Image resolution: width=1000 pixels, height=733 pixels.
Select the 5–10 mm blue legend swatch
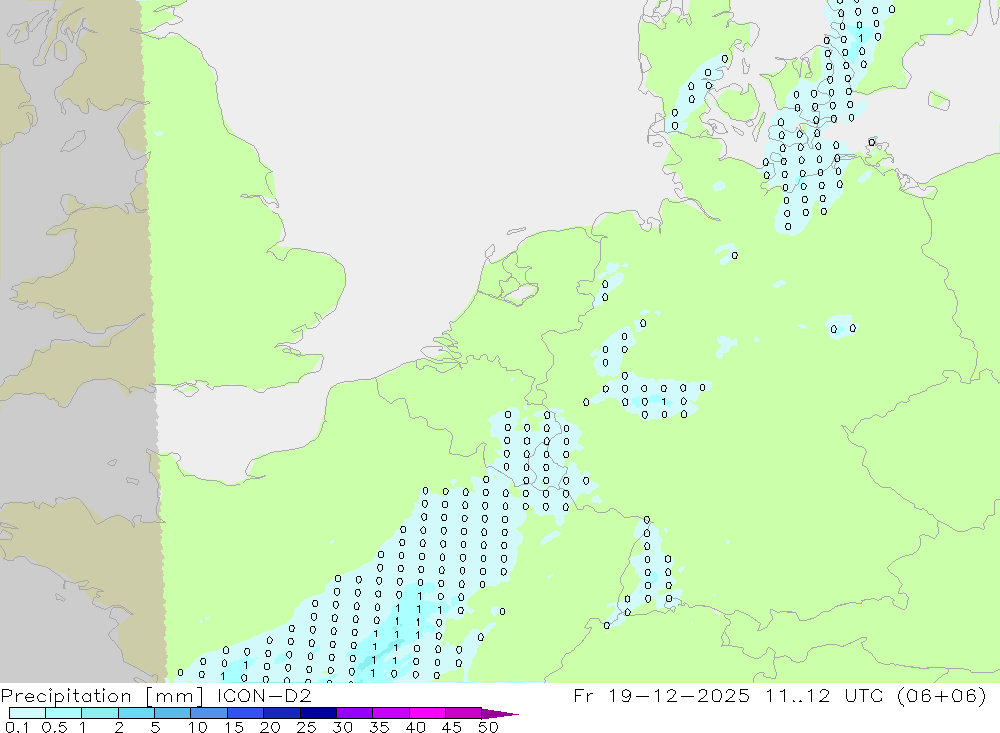click(173, 713)
